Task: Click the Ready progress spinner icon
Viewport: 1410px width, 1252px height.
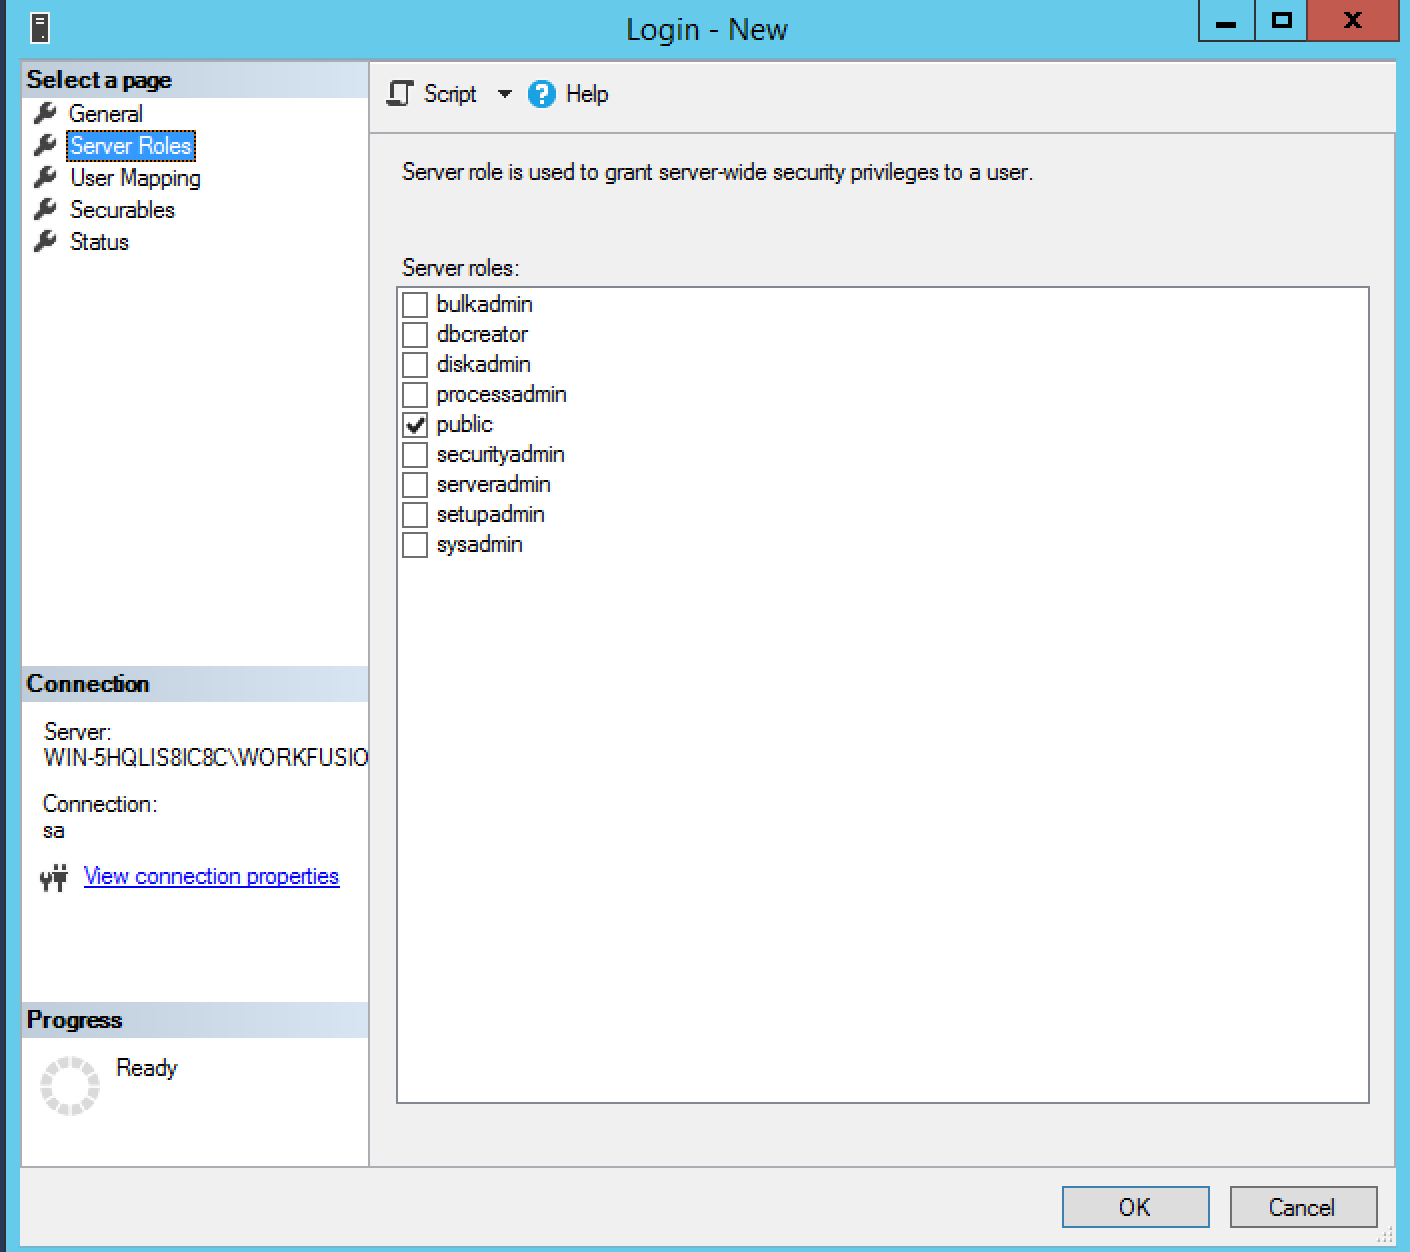Action: pyautogui.click(x=70, y=1085)
